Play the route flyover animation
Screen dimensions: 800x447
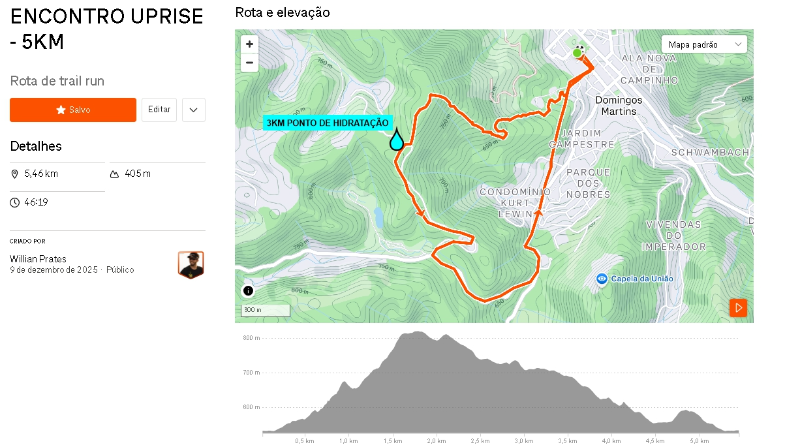[739, 308]
